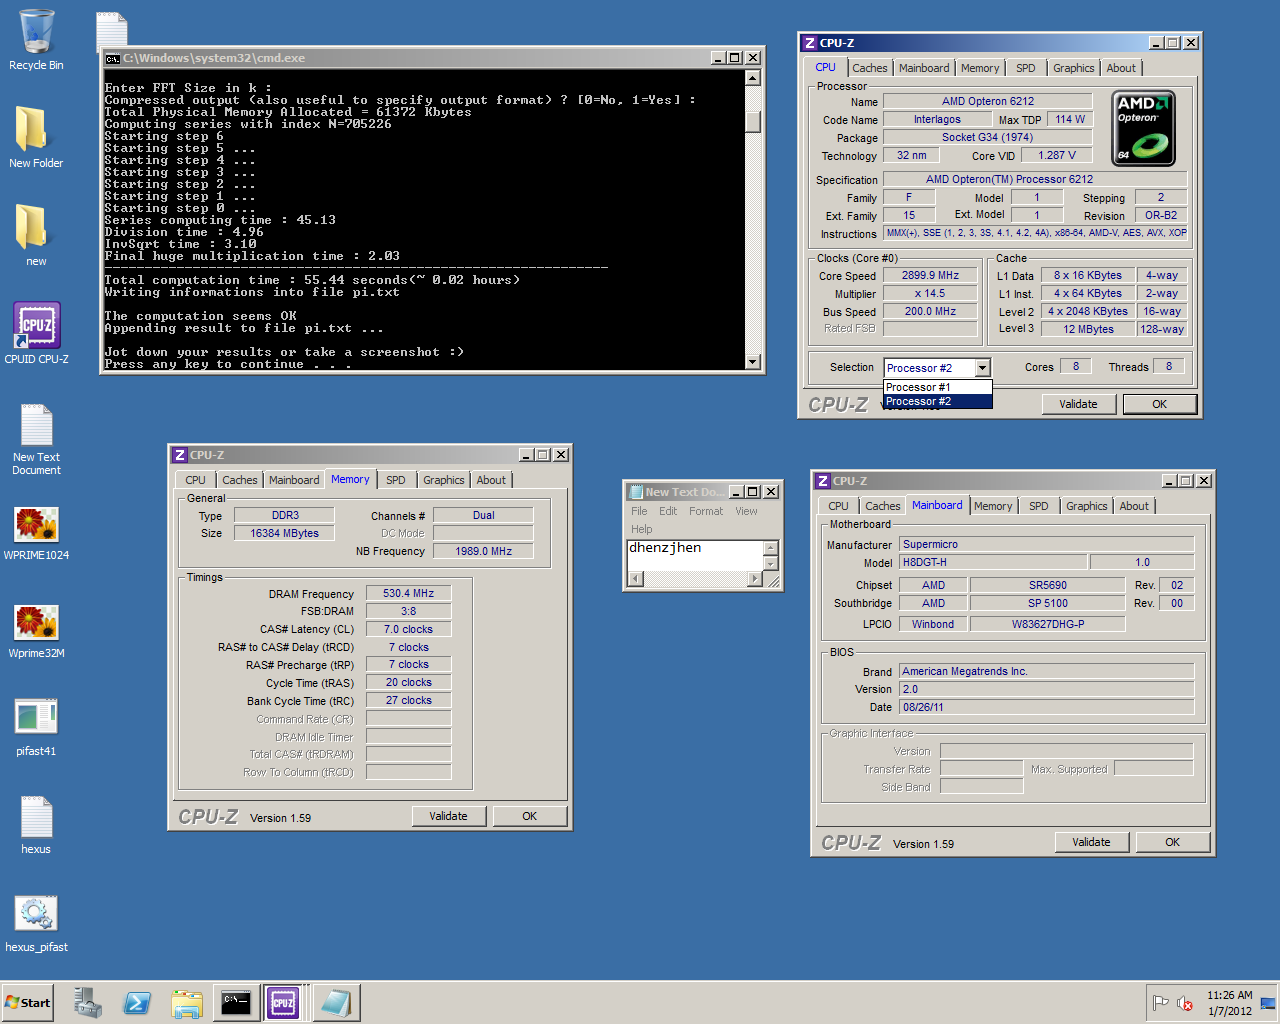Screen dimensions: 1280x1024
Task: Click the Notepad window title bar icon
Action: tap(635, 492)
